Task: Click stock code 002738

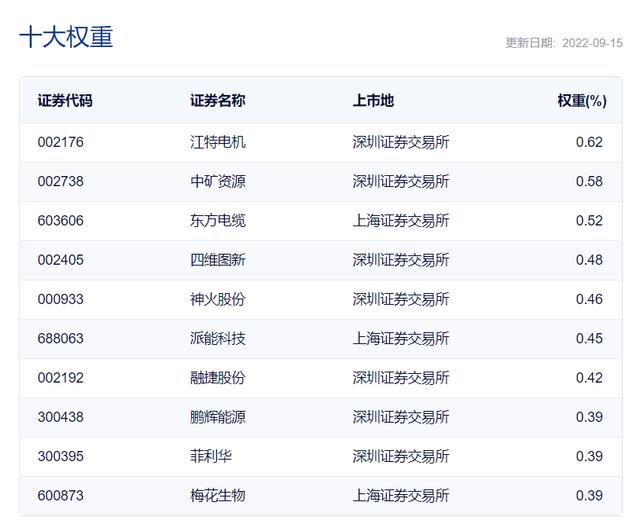Action: (60, 181)
